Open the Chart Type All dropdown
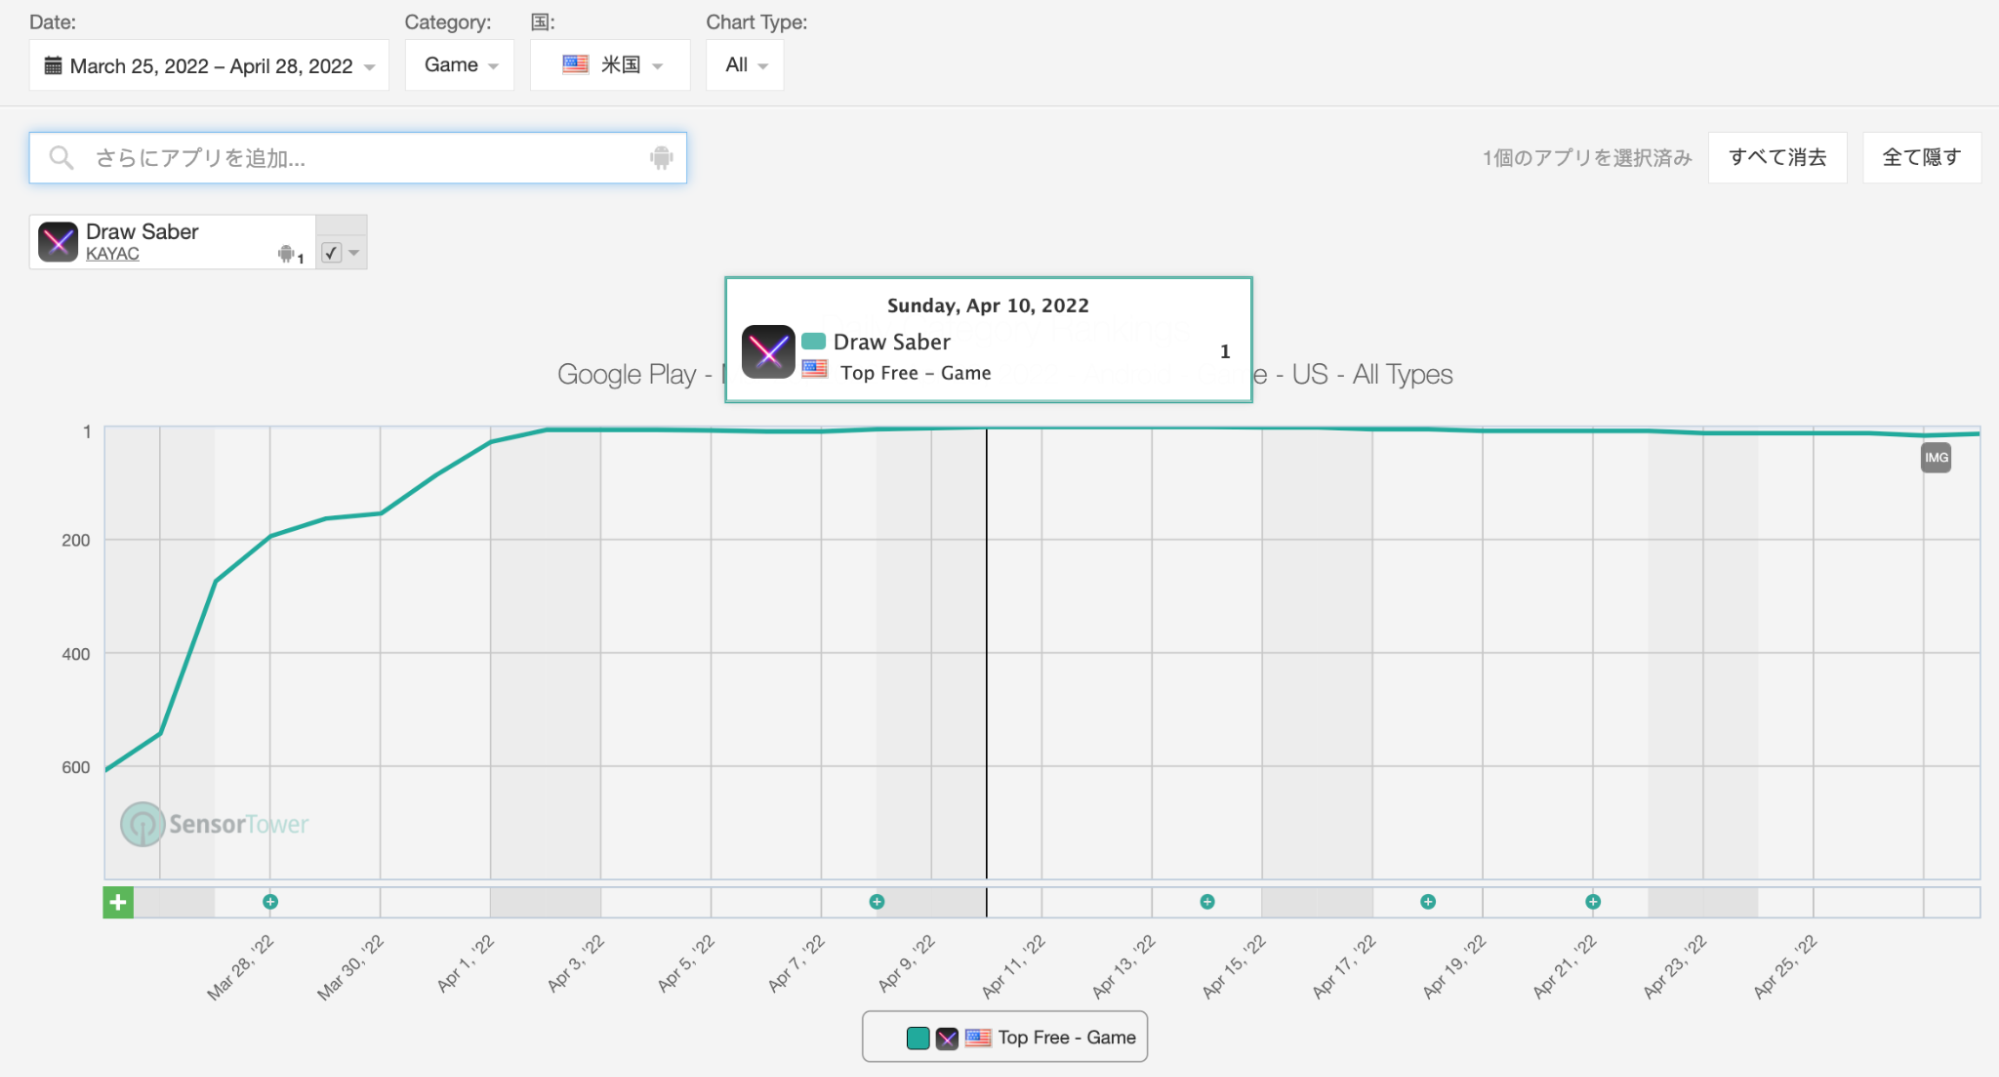Viewport: 1999px width, 1077px height. coord(745,65)
